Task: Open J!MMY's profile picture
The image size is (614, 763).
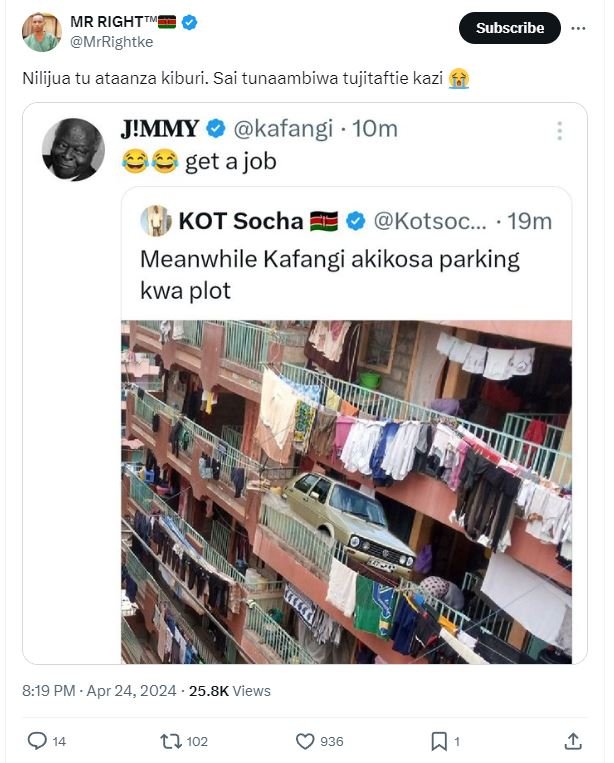Action: (x=73, y=150)
